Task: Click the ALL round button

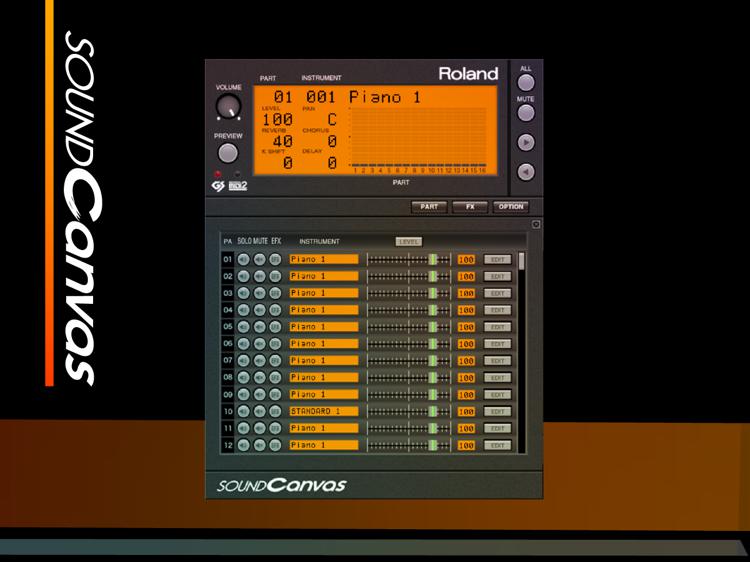Action: 526,83
